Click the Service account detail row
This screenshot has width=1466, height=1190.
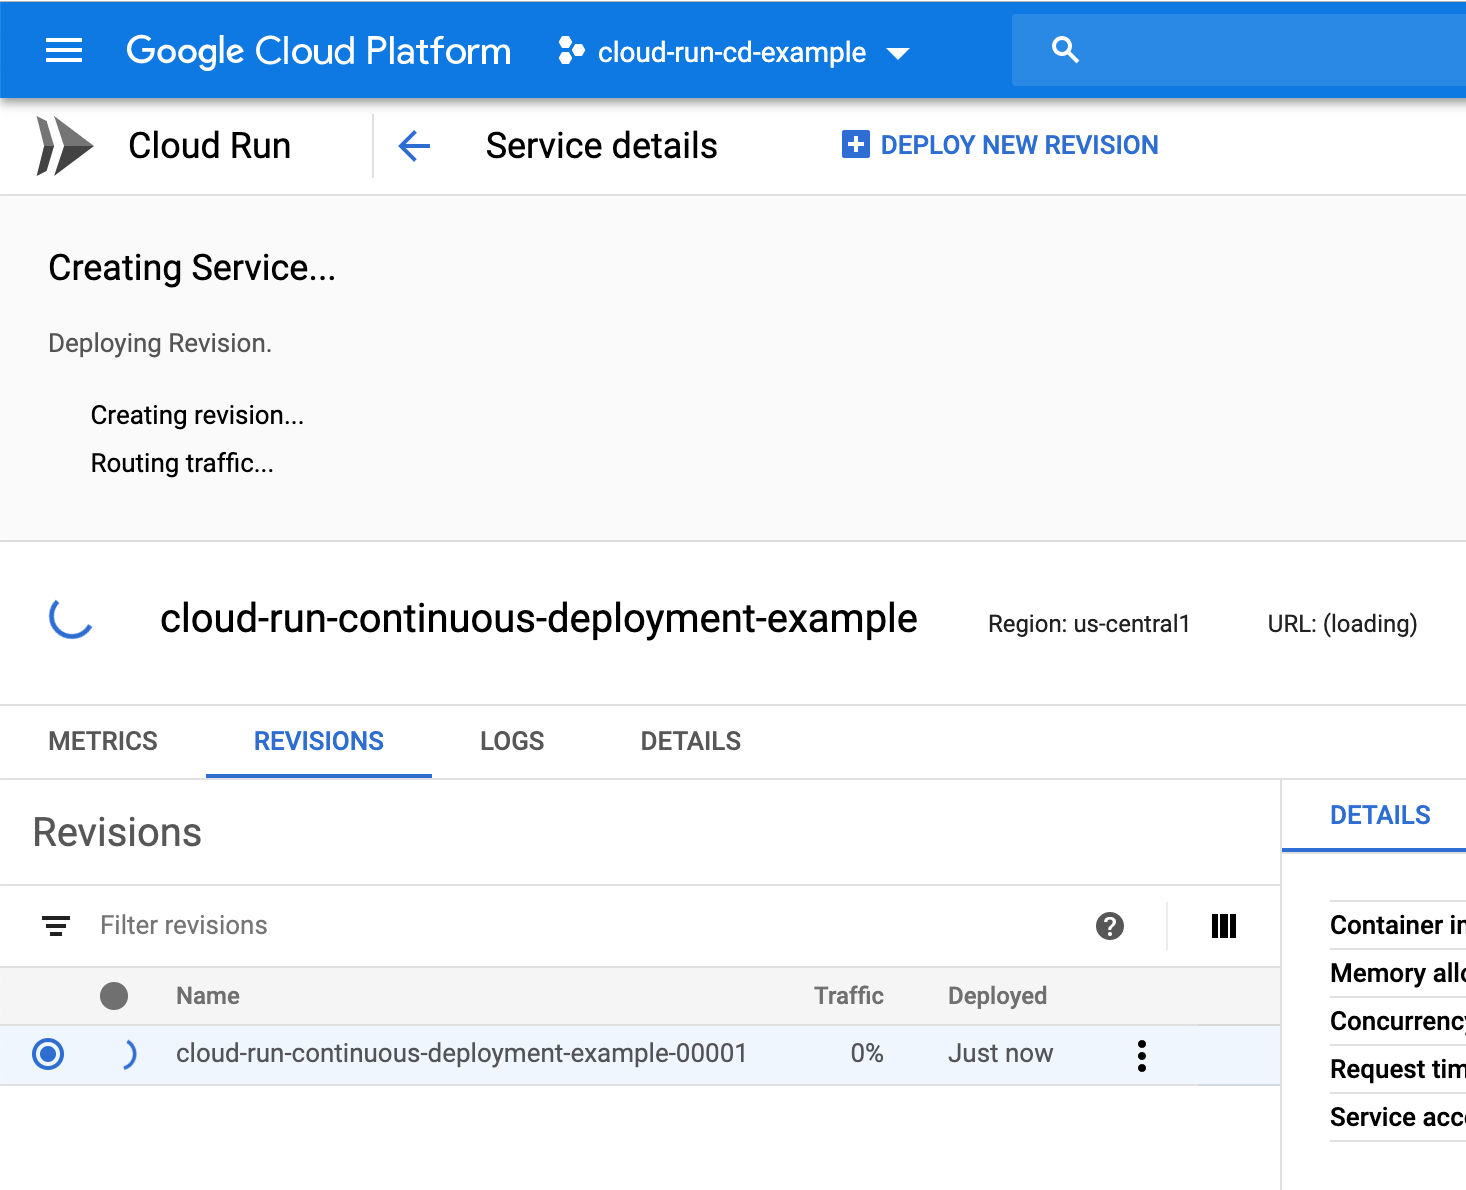click(1397, 1117)
